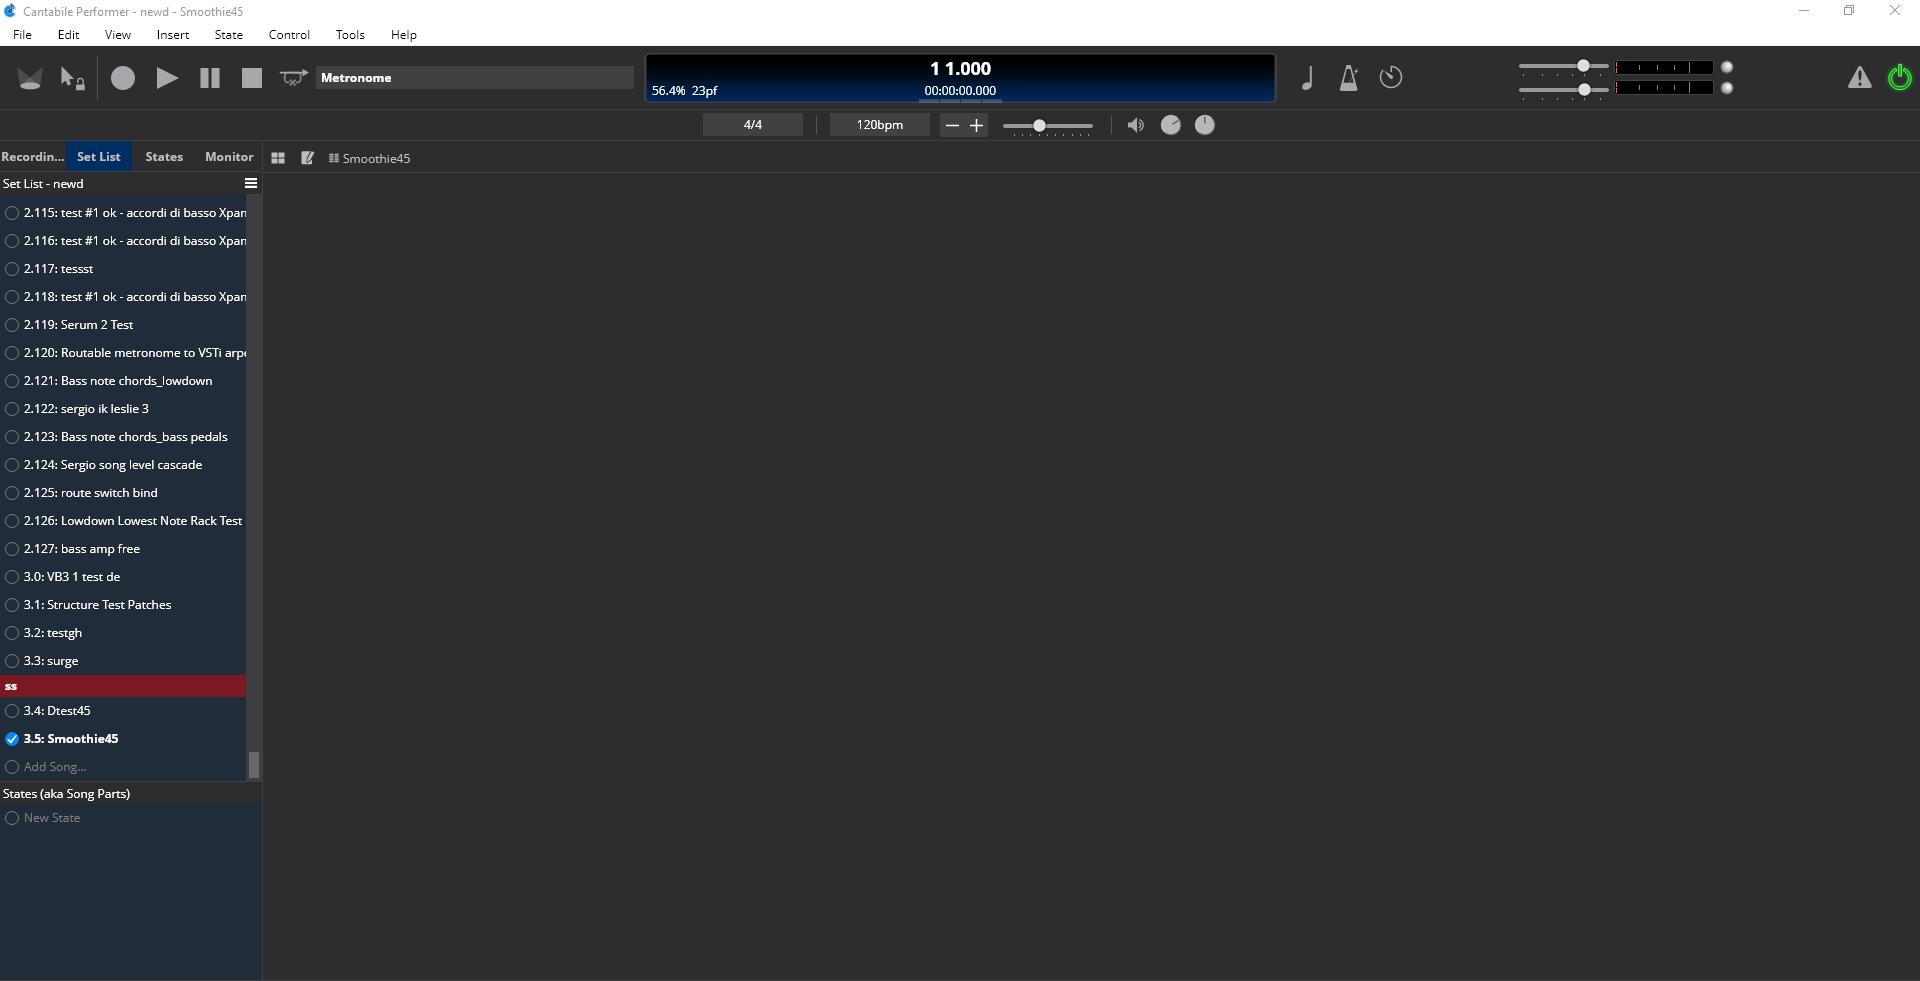1920x981 pixels.
Task: Click the Live Mode spotlight icon
Action: [30, 78]
